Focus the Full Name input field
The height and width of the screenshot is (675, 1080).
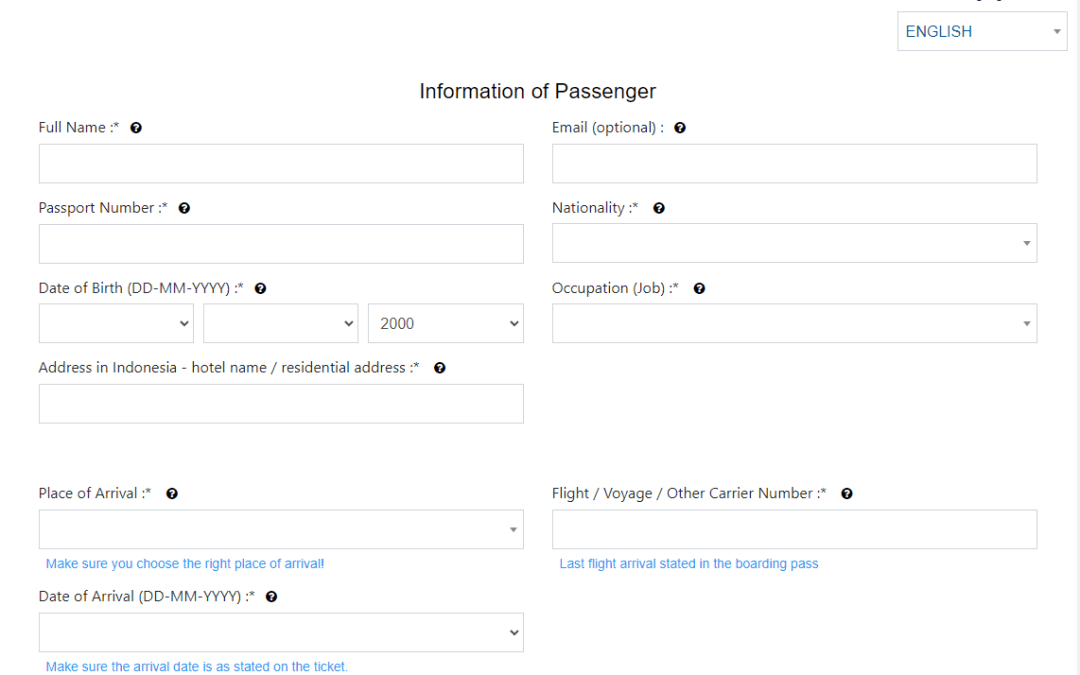point(281,163)
